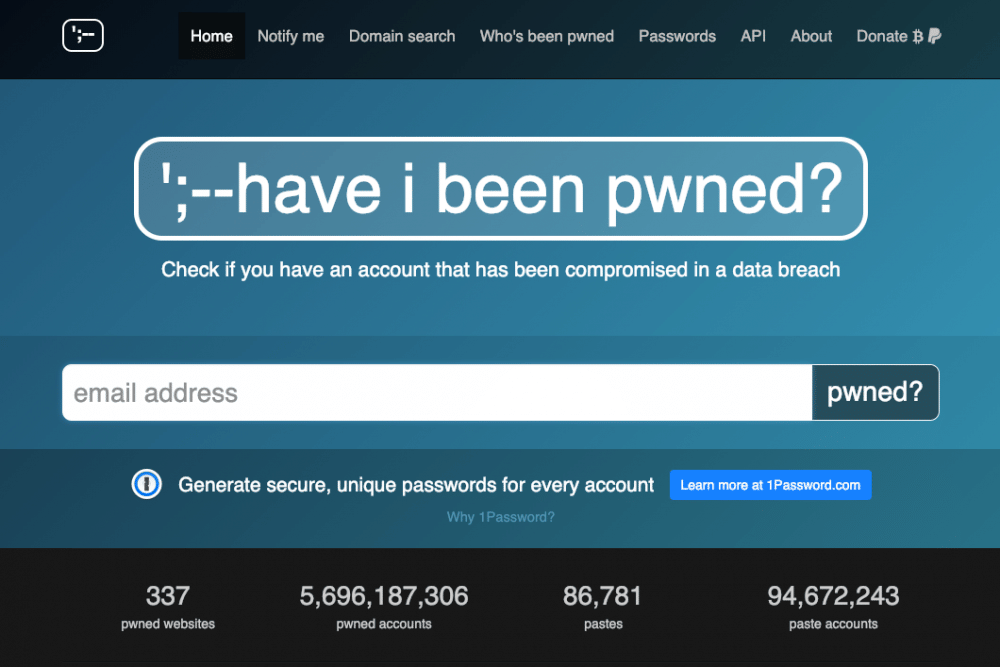Screen dimensions: 1000x667
Task: Select the Donate menu item
Action: (x=881, y=36)
